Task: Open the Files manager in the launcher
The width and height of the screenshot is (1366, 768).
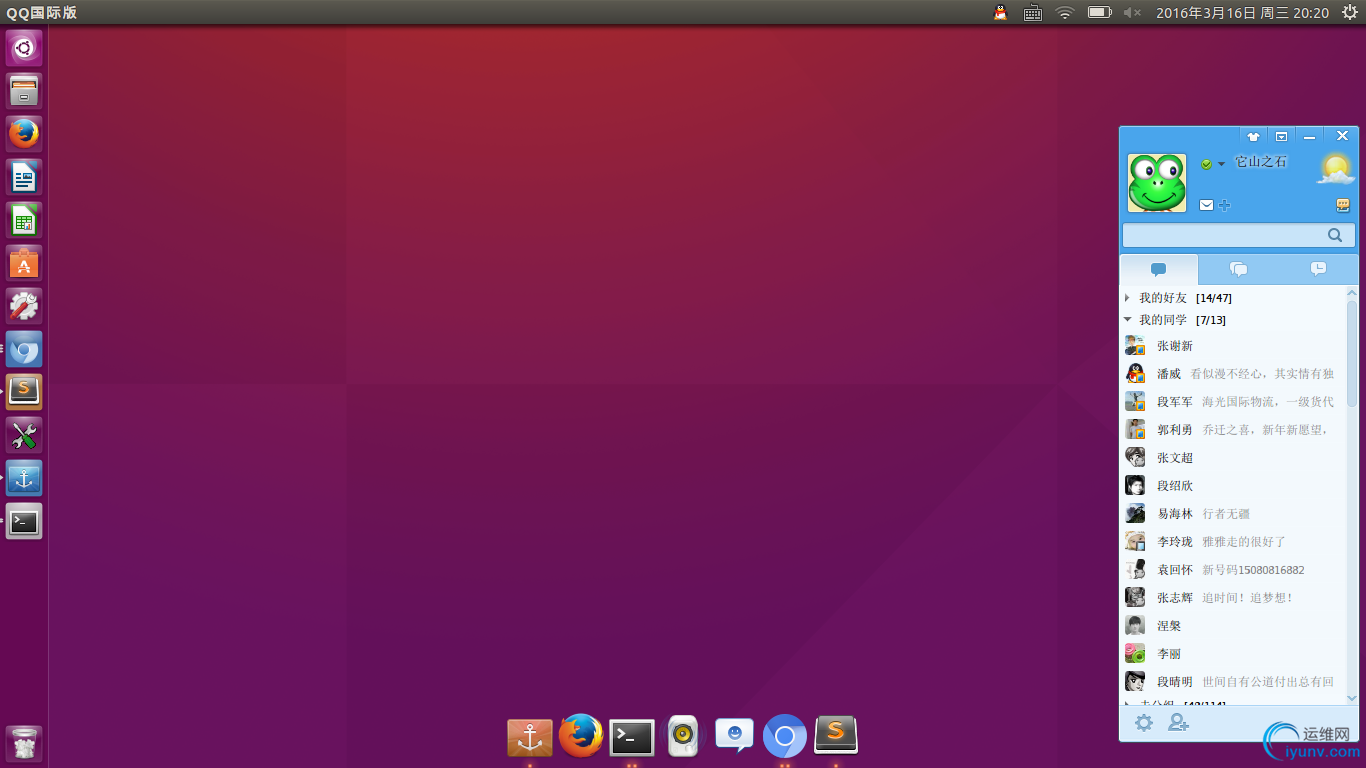Action: 24,91
